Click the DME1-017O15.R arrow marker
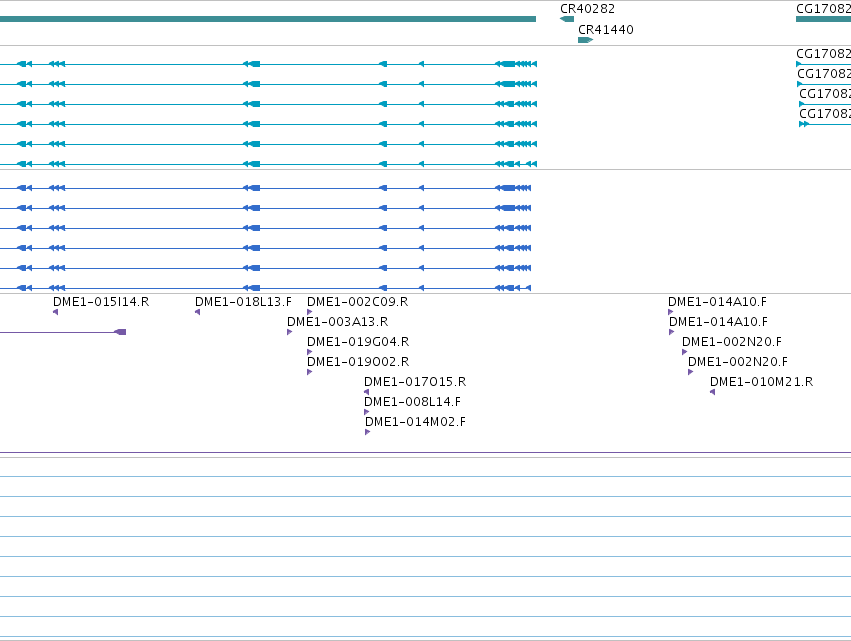This screenshot has width=851, height=641. pos(366,392)
